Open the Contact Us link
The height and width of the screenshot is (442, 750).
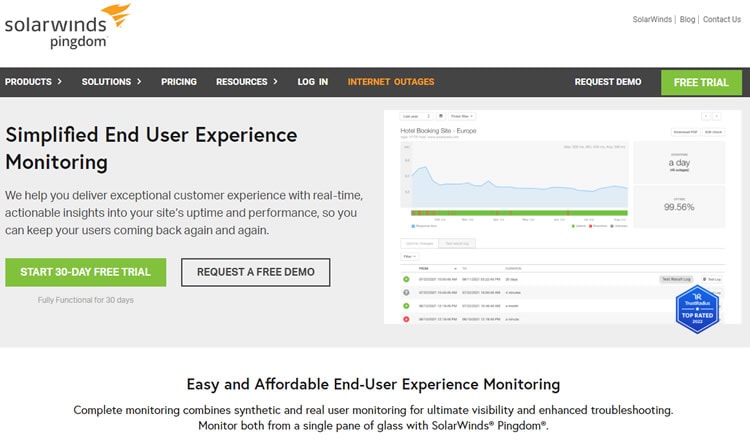pos(722,20)
